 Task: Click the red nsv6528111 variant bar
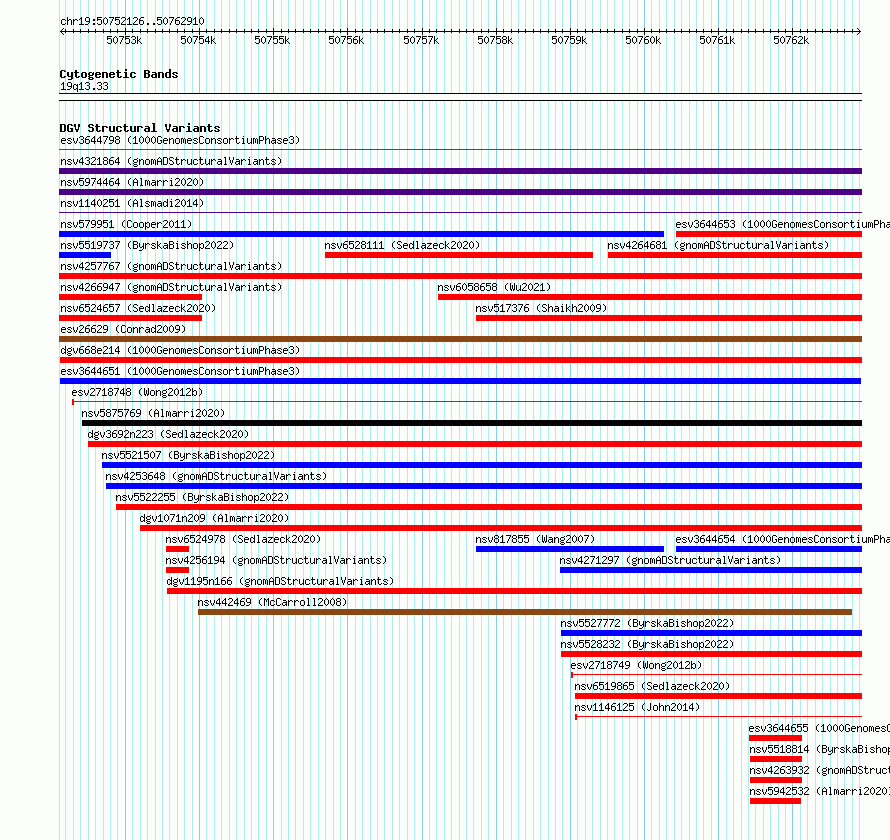pos(459,255)
